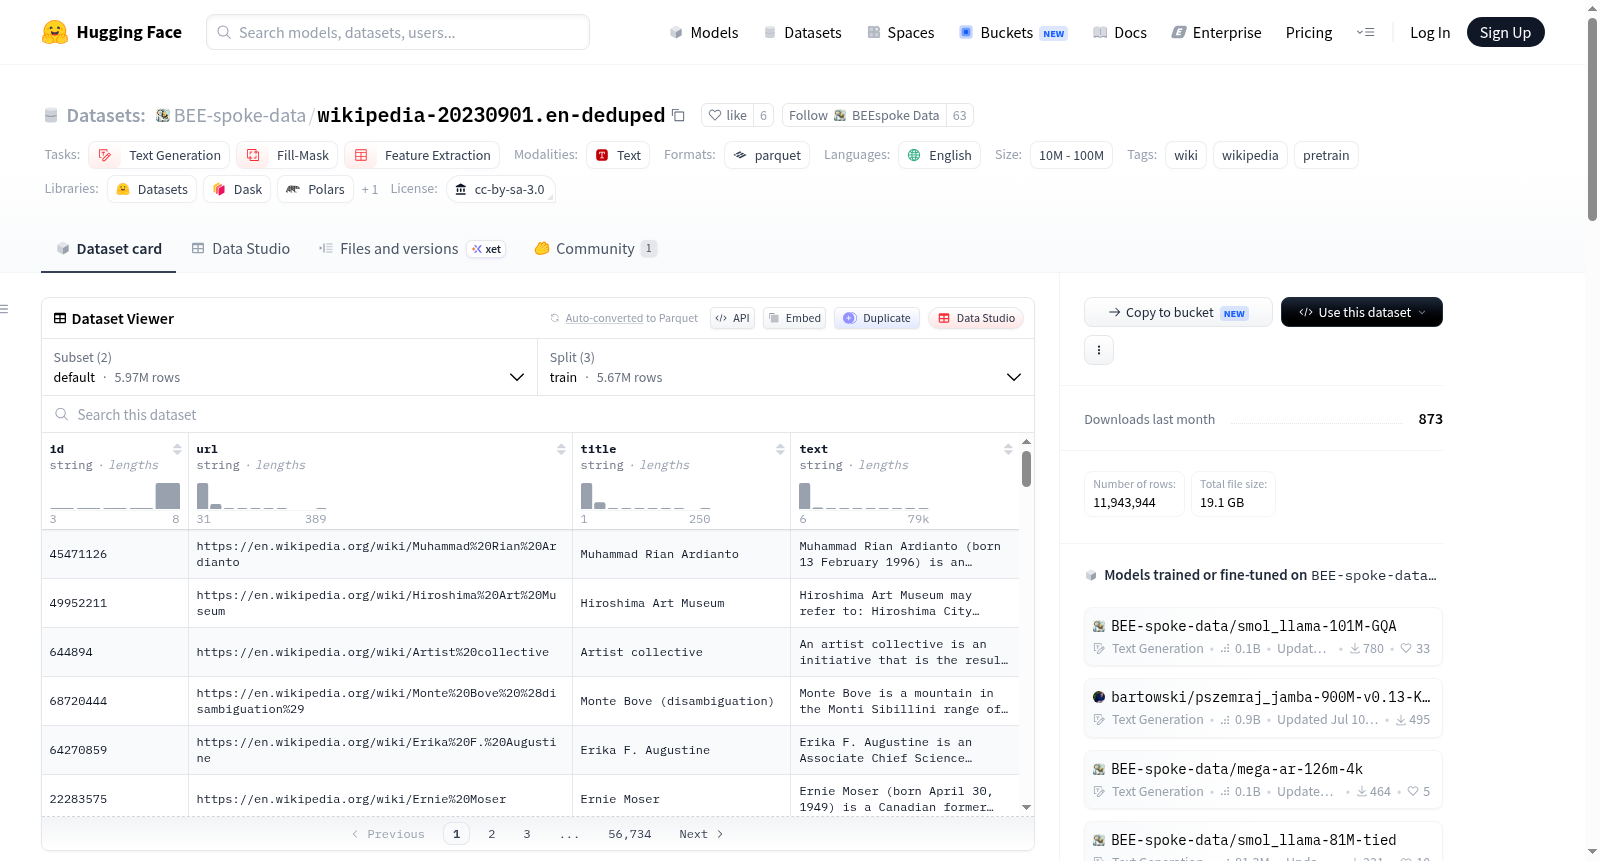Open the Use this dataset dropdown
This screenshot has width=1600, height=861.
[1361, 312]
